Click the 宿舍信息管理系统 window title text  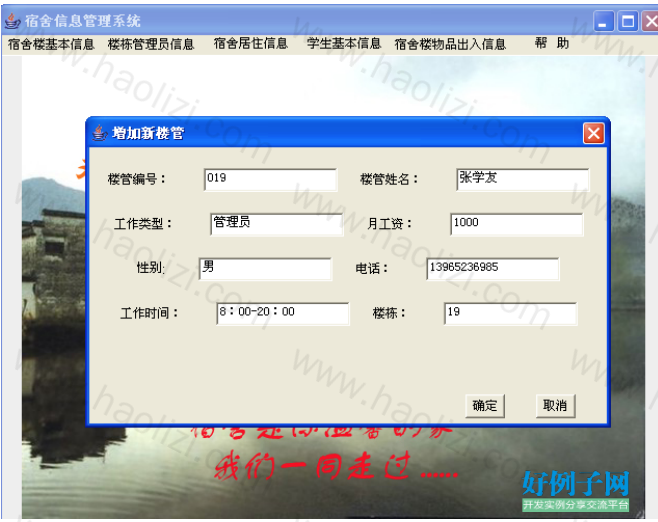tap(82, 21)
